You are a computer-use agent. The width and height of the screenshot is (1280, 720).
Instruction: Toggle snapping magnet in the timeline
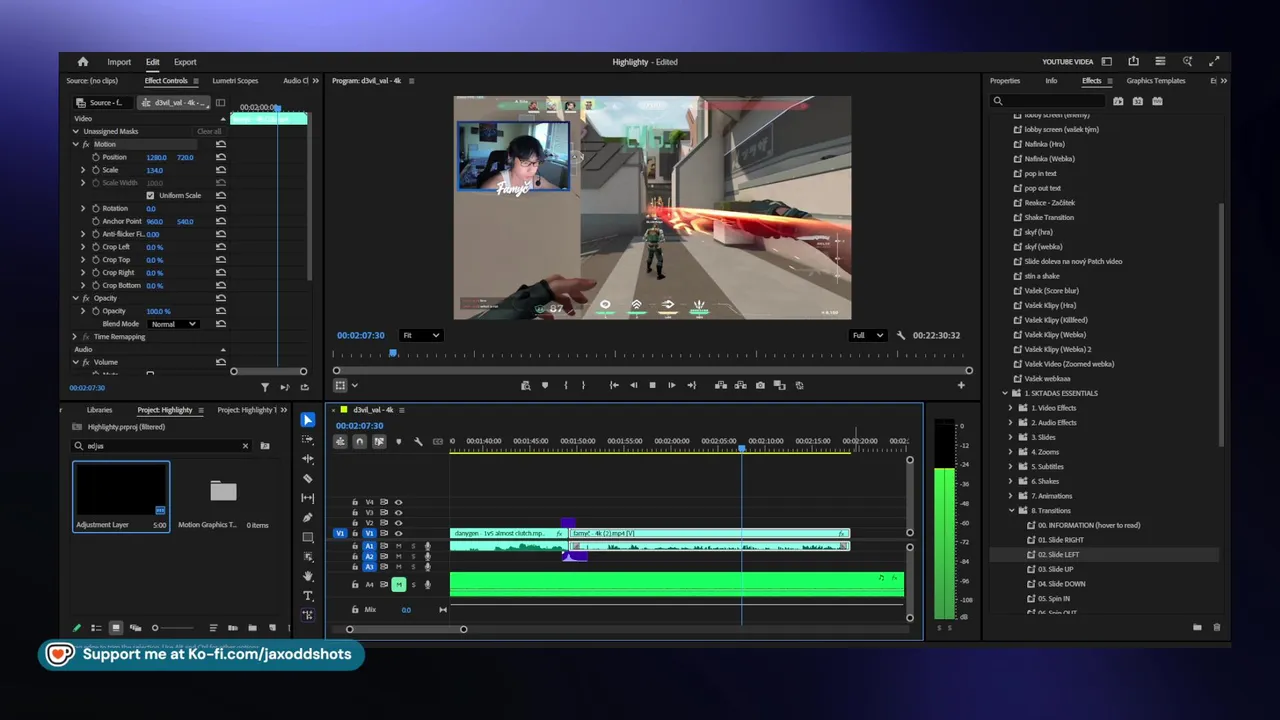coord(359,441)
